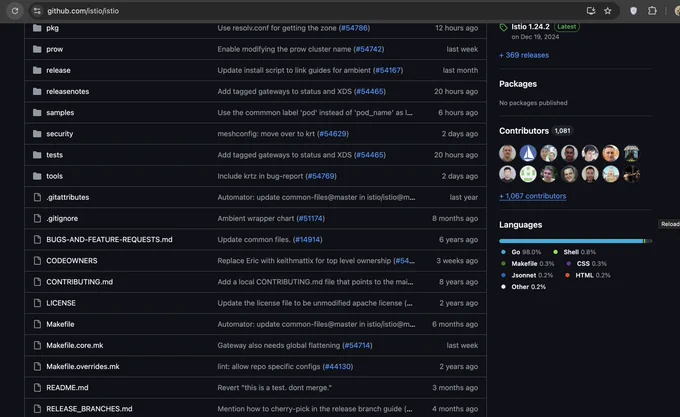The image size is (680, 417).
Task: Open pull request #14914 link
Action: pos(307,239)
